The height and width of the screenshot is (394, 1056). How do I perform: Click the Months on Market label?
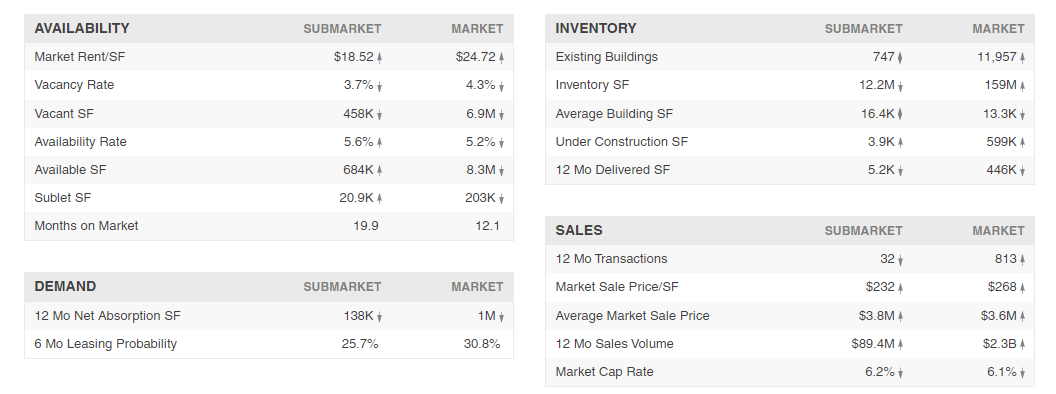[x=86, y=226]
